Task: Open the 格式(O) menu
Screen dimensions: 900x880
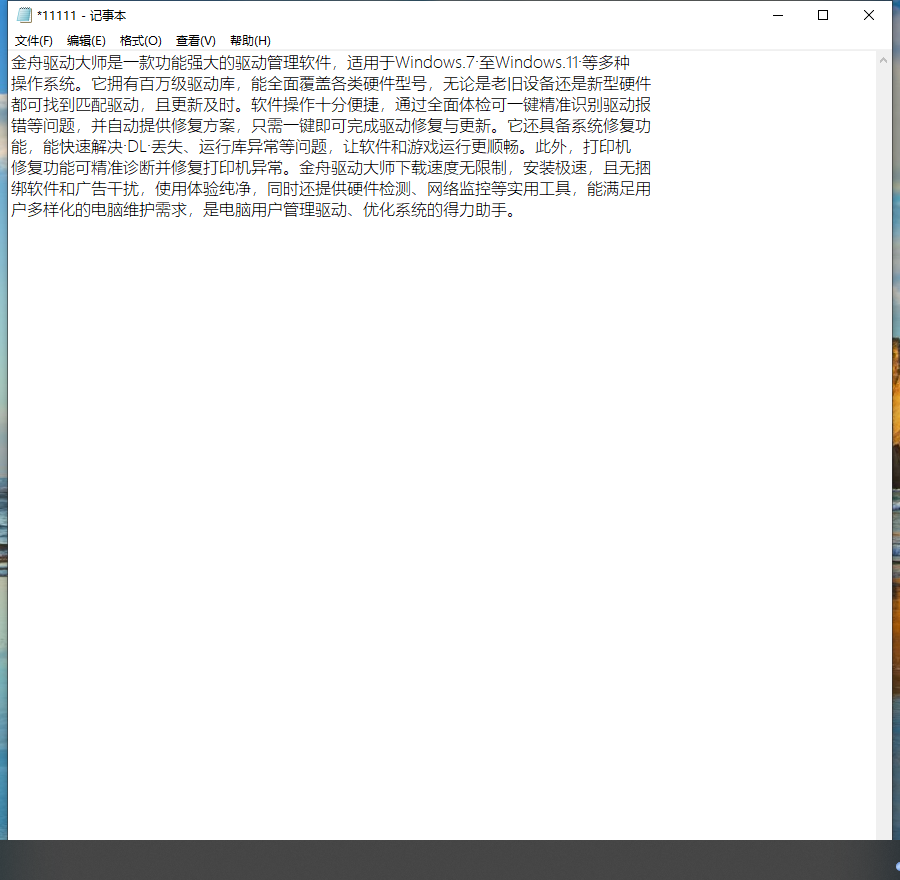Action: [x=140, y=41]
